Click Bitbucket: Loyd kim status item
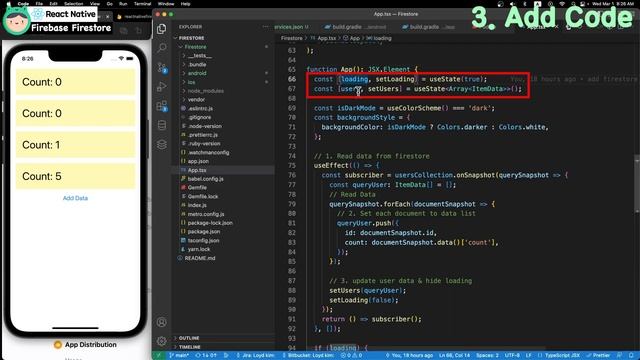Screen dimensions: 640x360 [x=308, y=356]
